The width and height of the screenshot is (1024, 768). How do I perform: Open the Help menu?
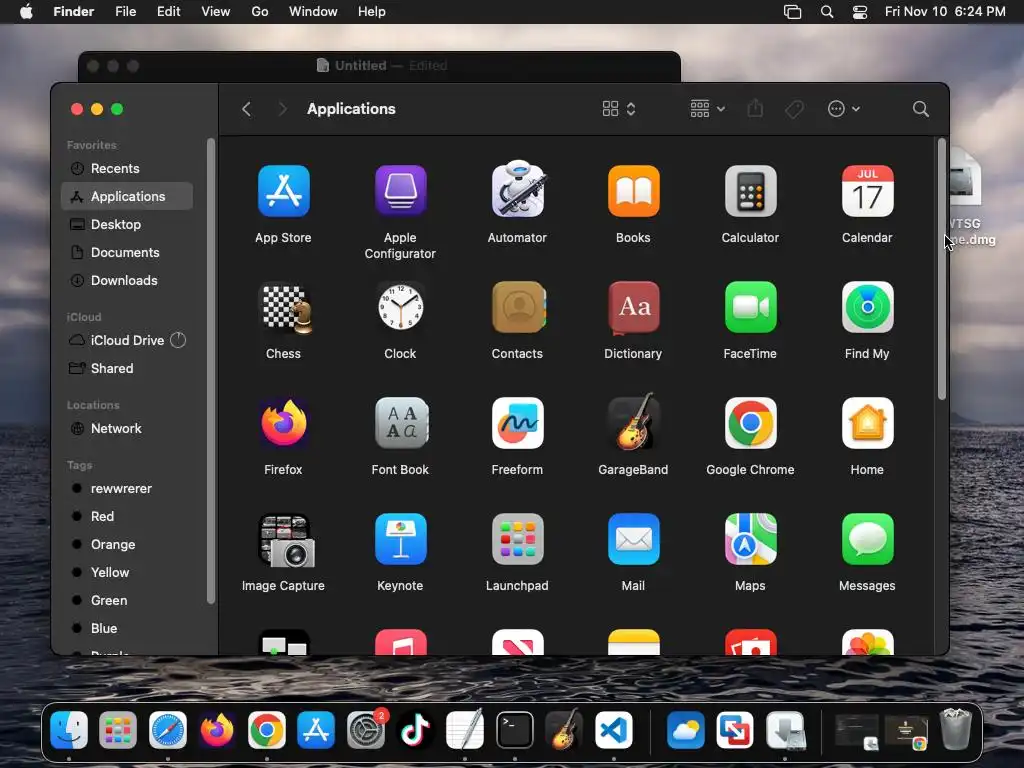[x=372, y=12]
